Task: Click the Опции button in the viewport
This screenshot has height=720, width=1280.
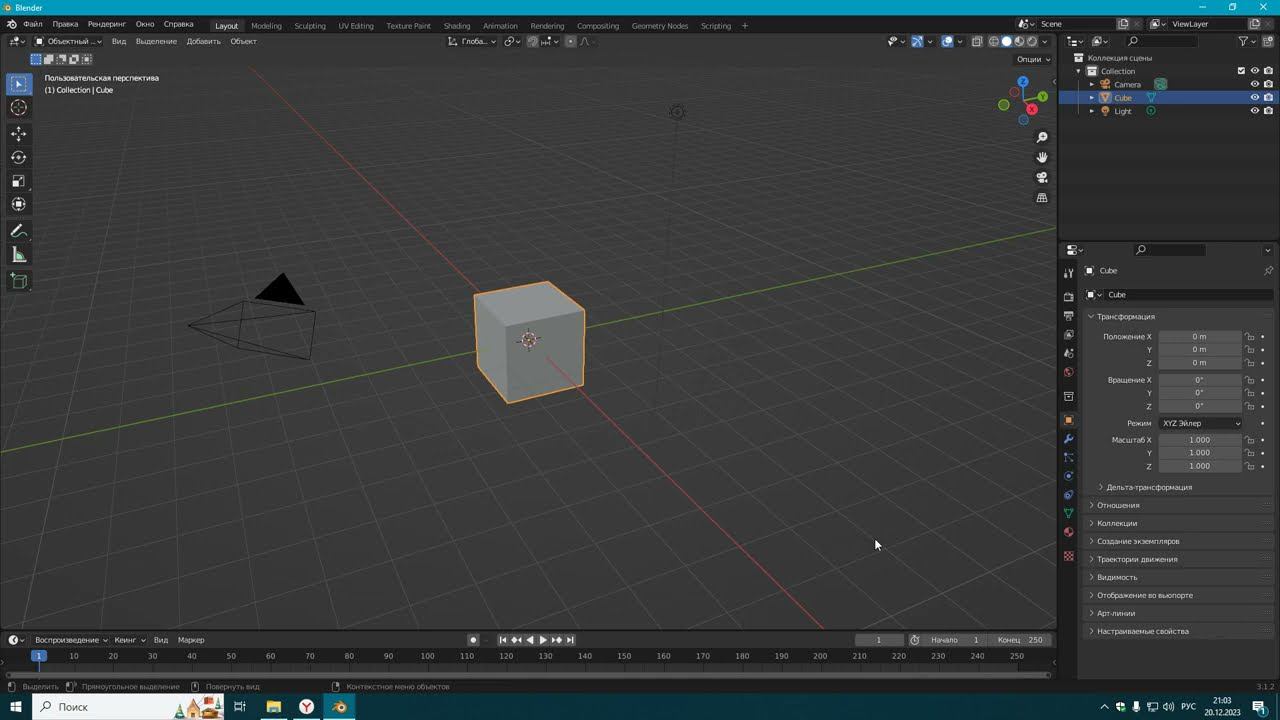Action: pyautogui.click(x=1033, y=59)
